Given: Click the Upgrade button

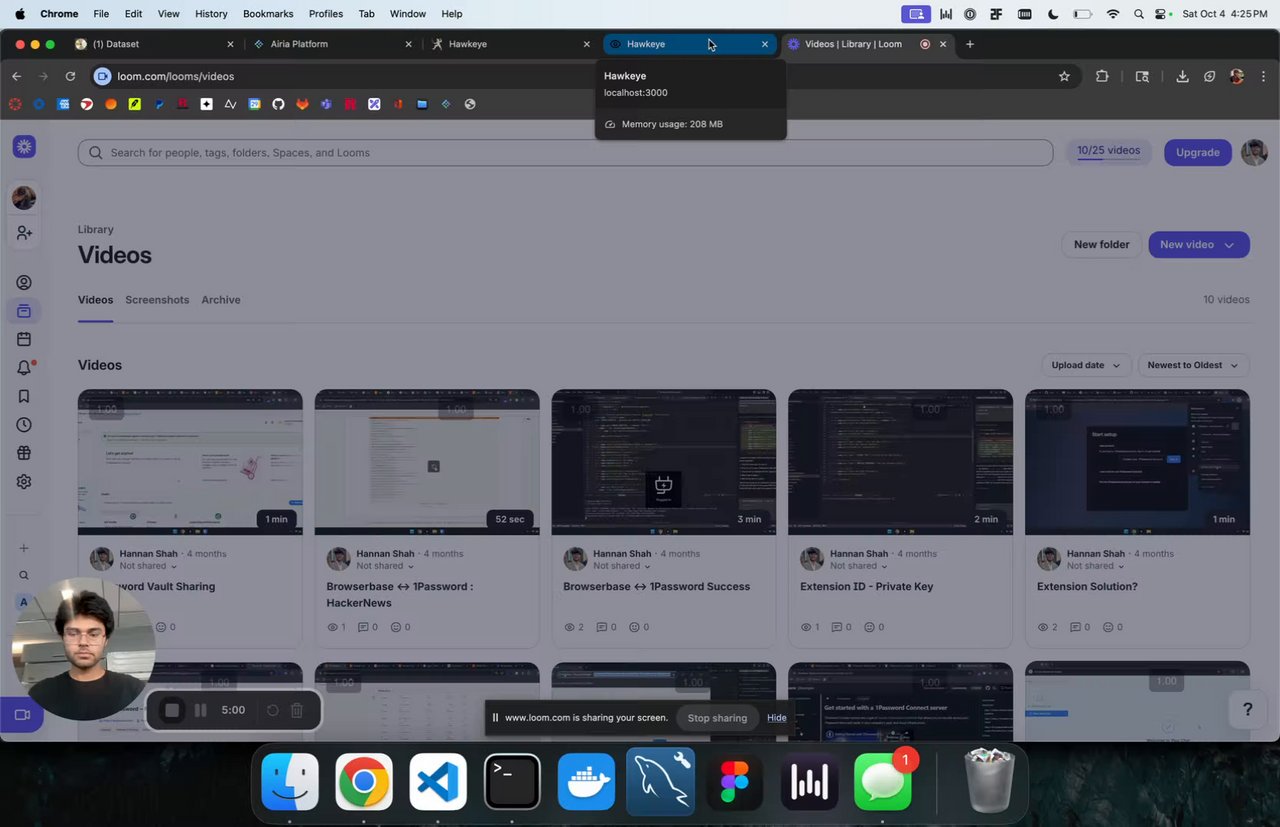Looking at the screenshot, I should pyautogui.click(x=1197, y=152).
